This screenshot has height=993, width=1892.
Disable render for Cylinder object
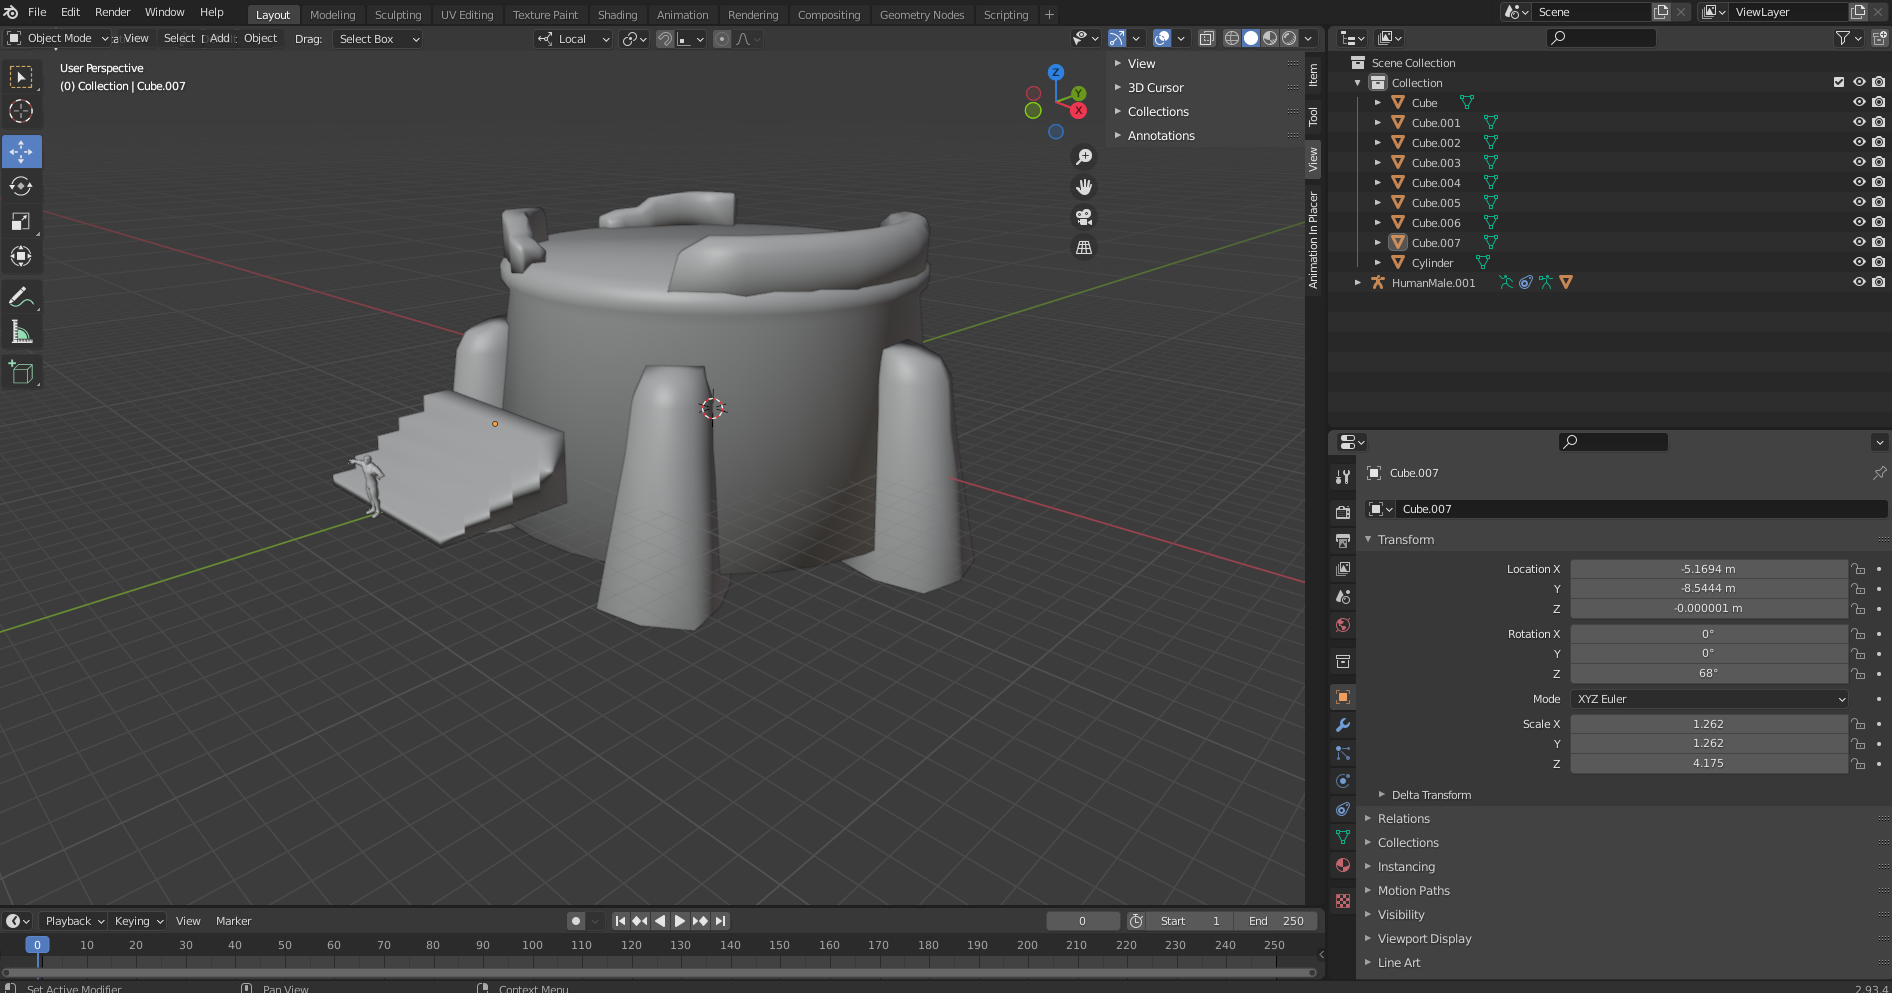click(1879, 262)
